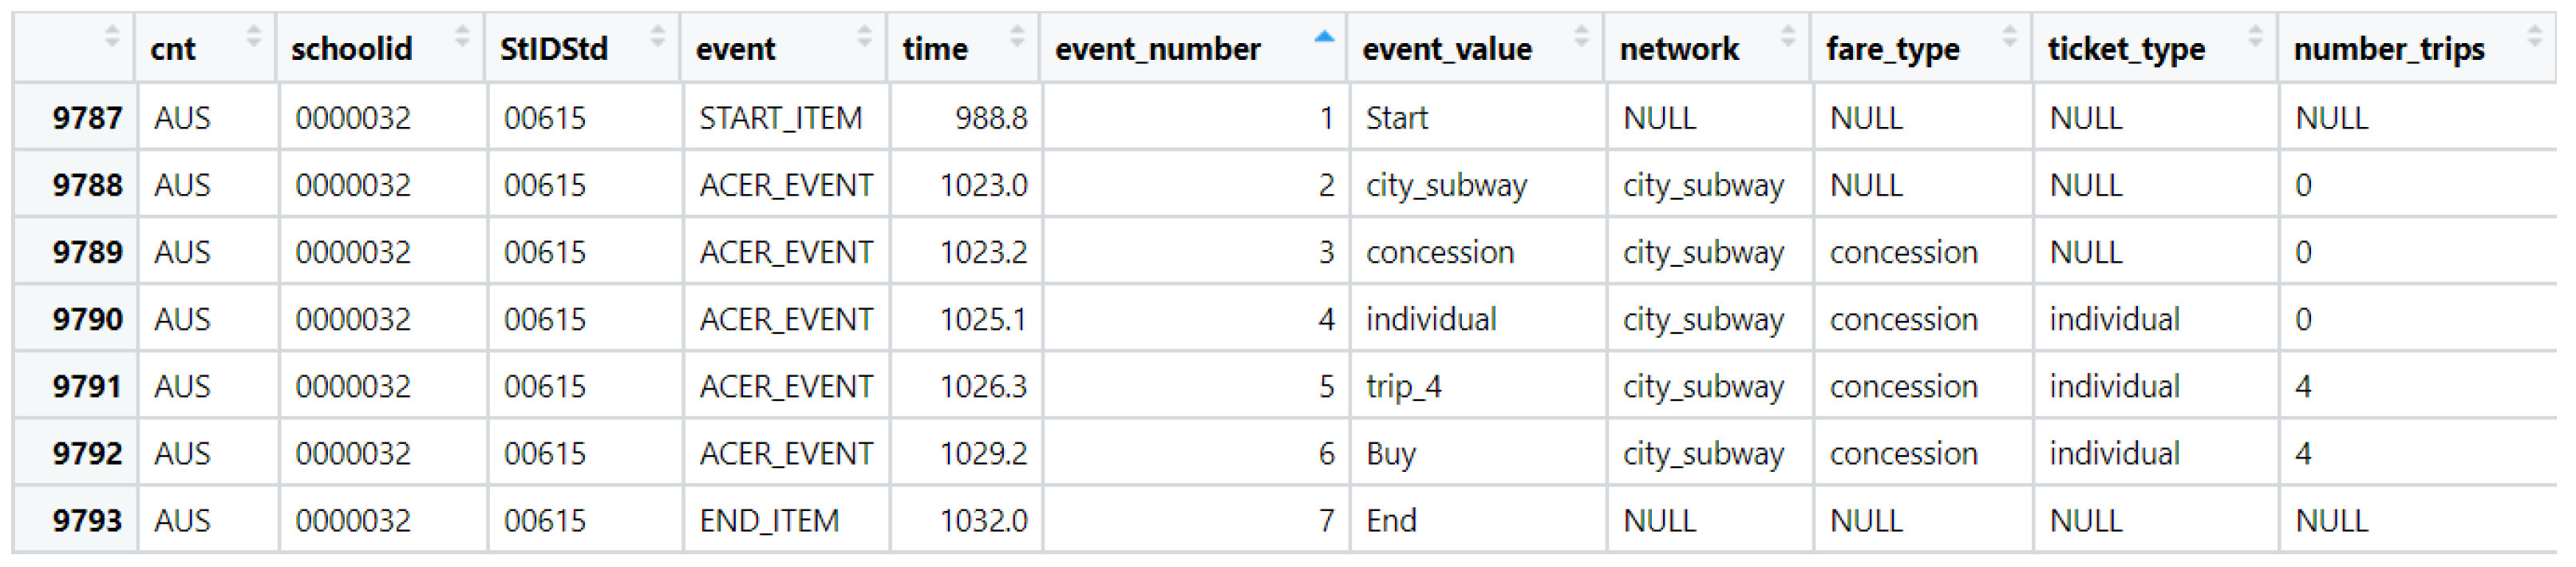The image size is (2576, 567).
Task: Click sort arrows icon in event column
Action: point(865,37)
